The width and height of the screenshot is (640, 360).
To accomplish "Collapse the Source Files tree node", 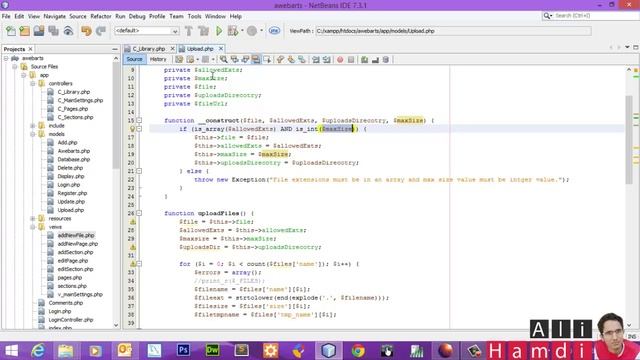I will point(15,67).
